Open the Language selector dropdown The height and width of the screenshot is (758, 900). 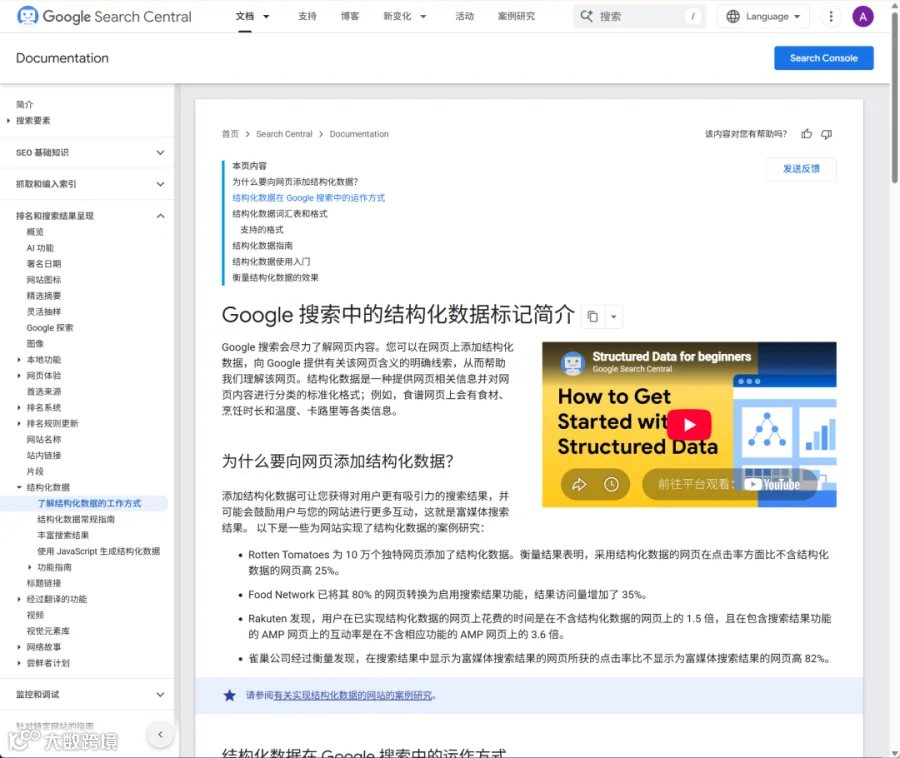[763, 16]
